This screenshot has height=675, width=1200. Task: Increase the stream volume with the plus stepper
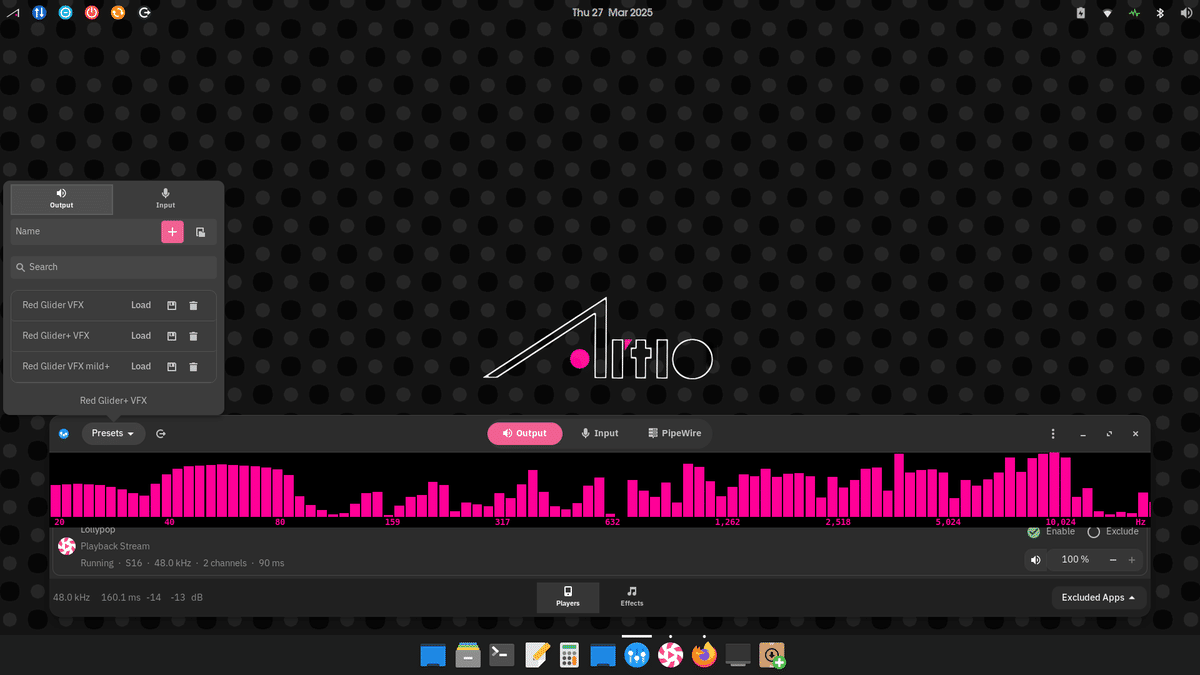click(1131, 559)
